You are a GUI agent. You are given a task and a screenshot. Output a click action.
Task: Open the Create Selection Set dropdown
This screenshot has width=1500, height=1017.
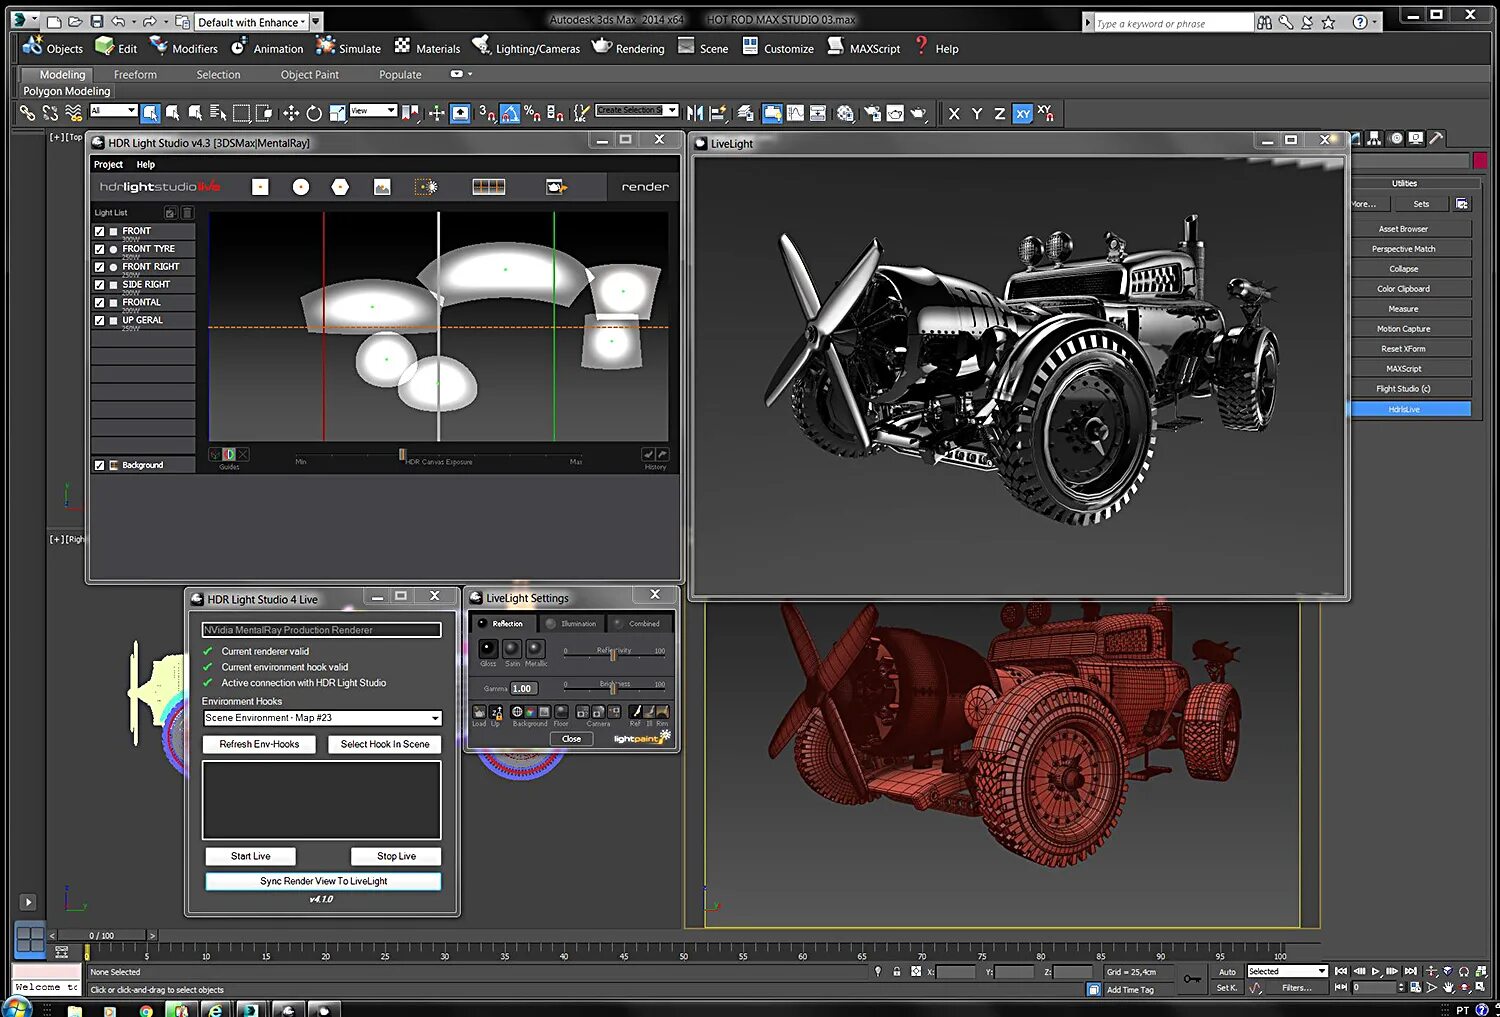(x=672, y=110)
